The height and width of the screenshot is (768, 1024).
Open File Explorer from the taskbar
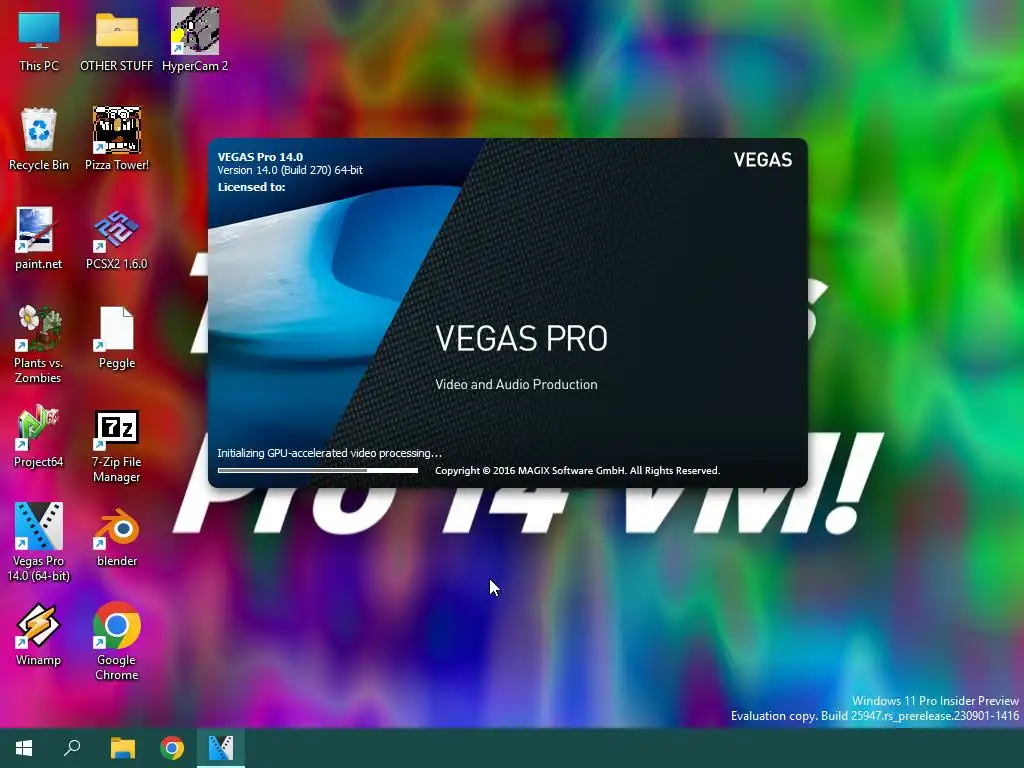122,748
